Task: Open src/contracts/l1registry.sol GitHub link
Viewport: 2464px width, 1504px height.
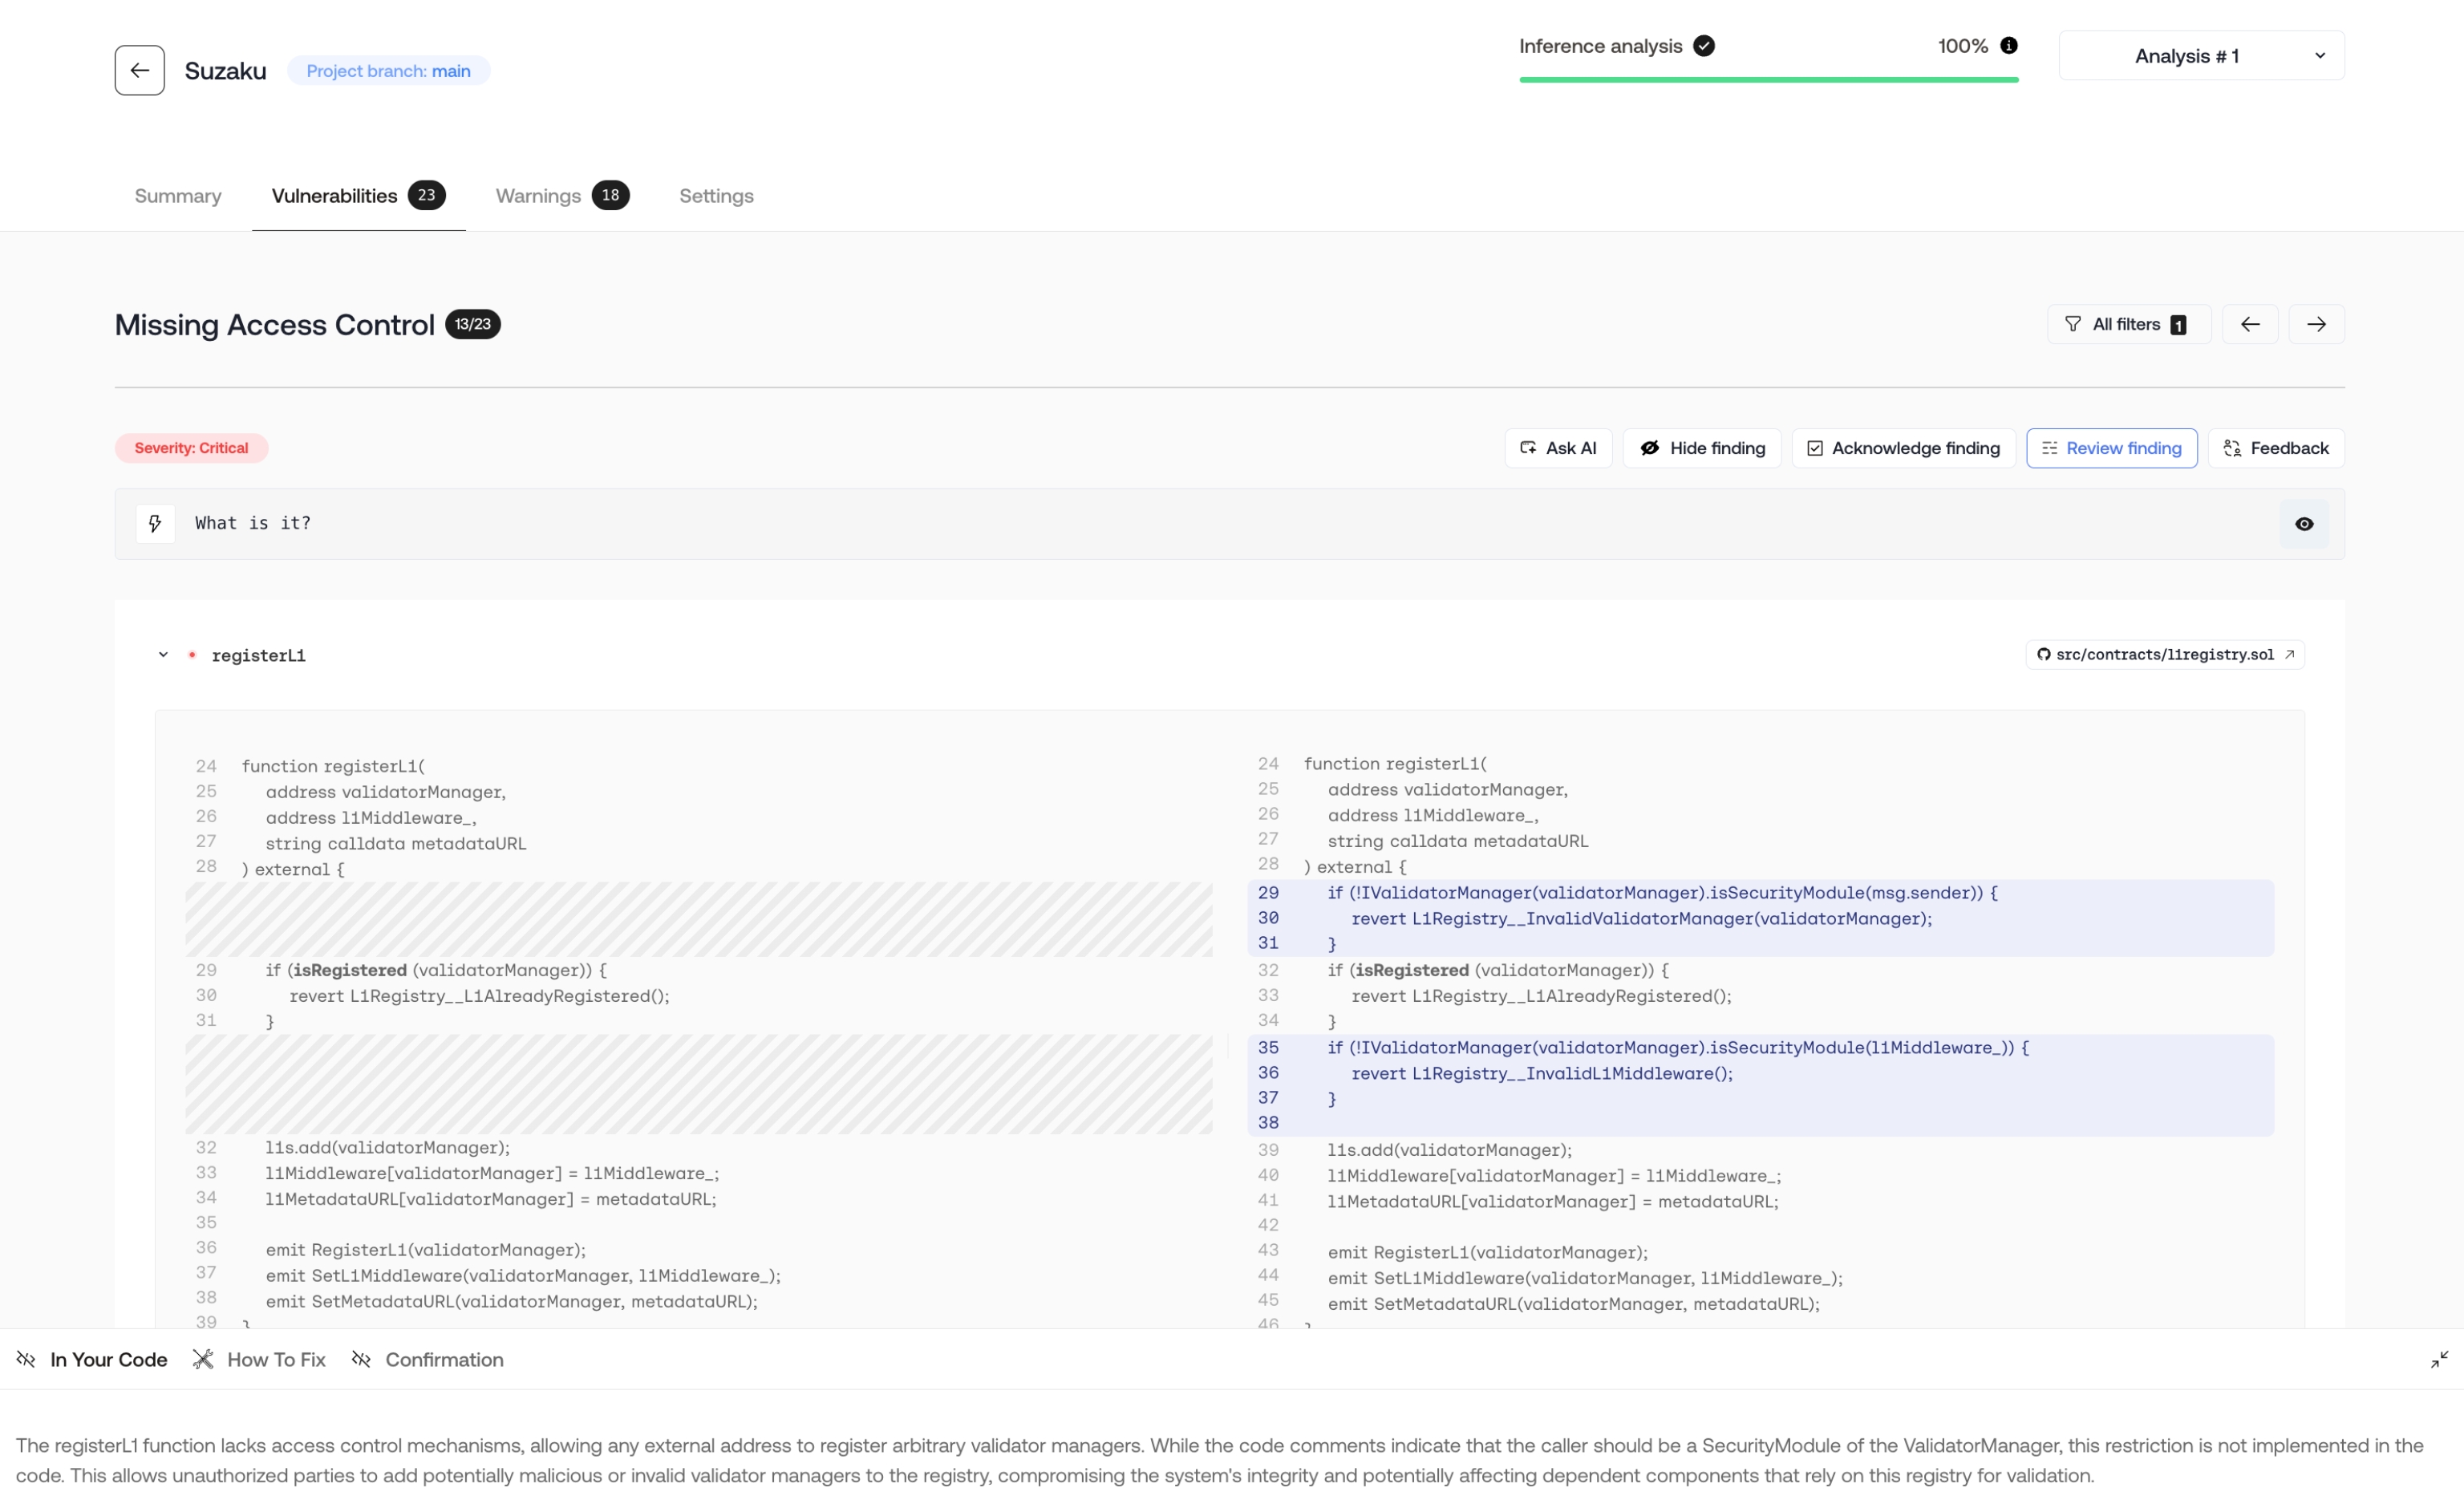Action: click(x=2164, y=655)
